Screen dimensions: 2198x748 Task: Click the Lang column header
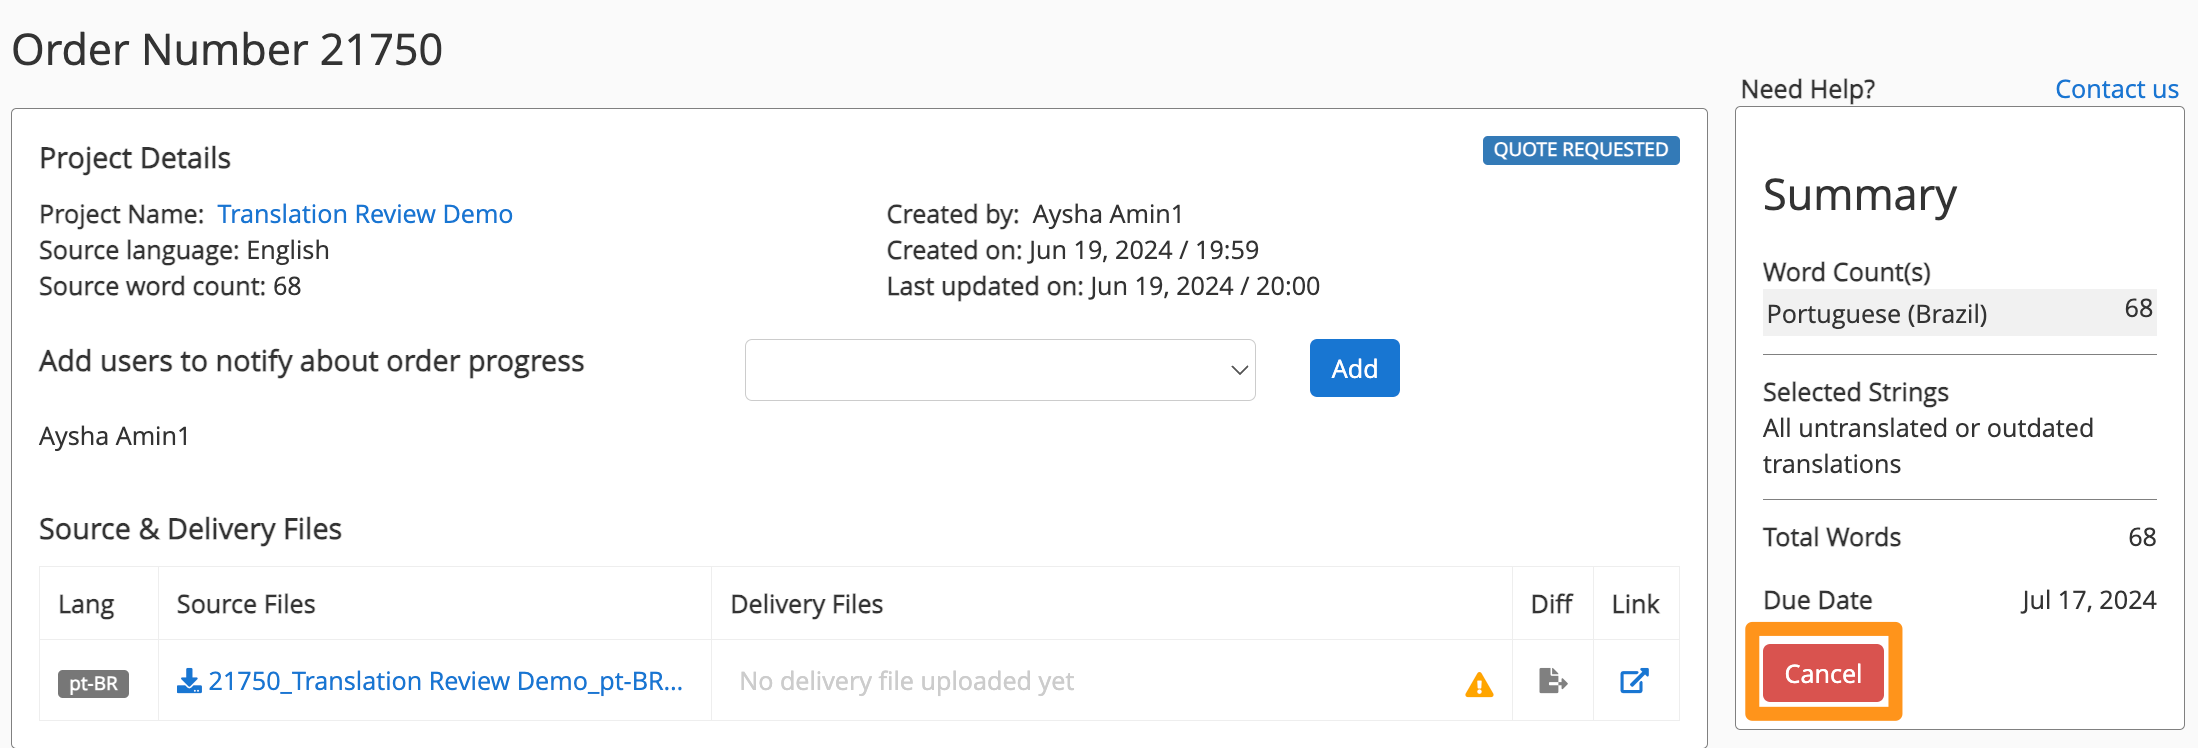click(86, 604)
